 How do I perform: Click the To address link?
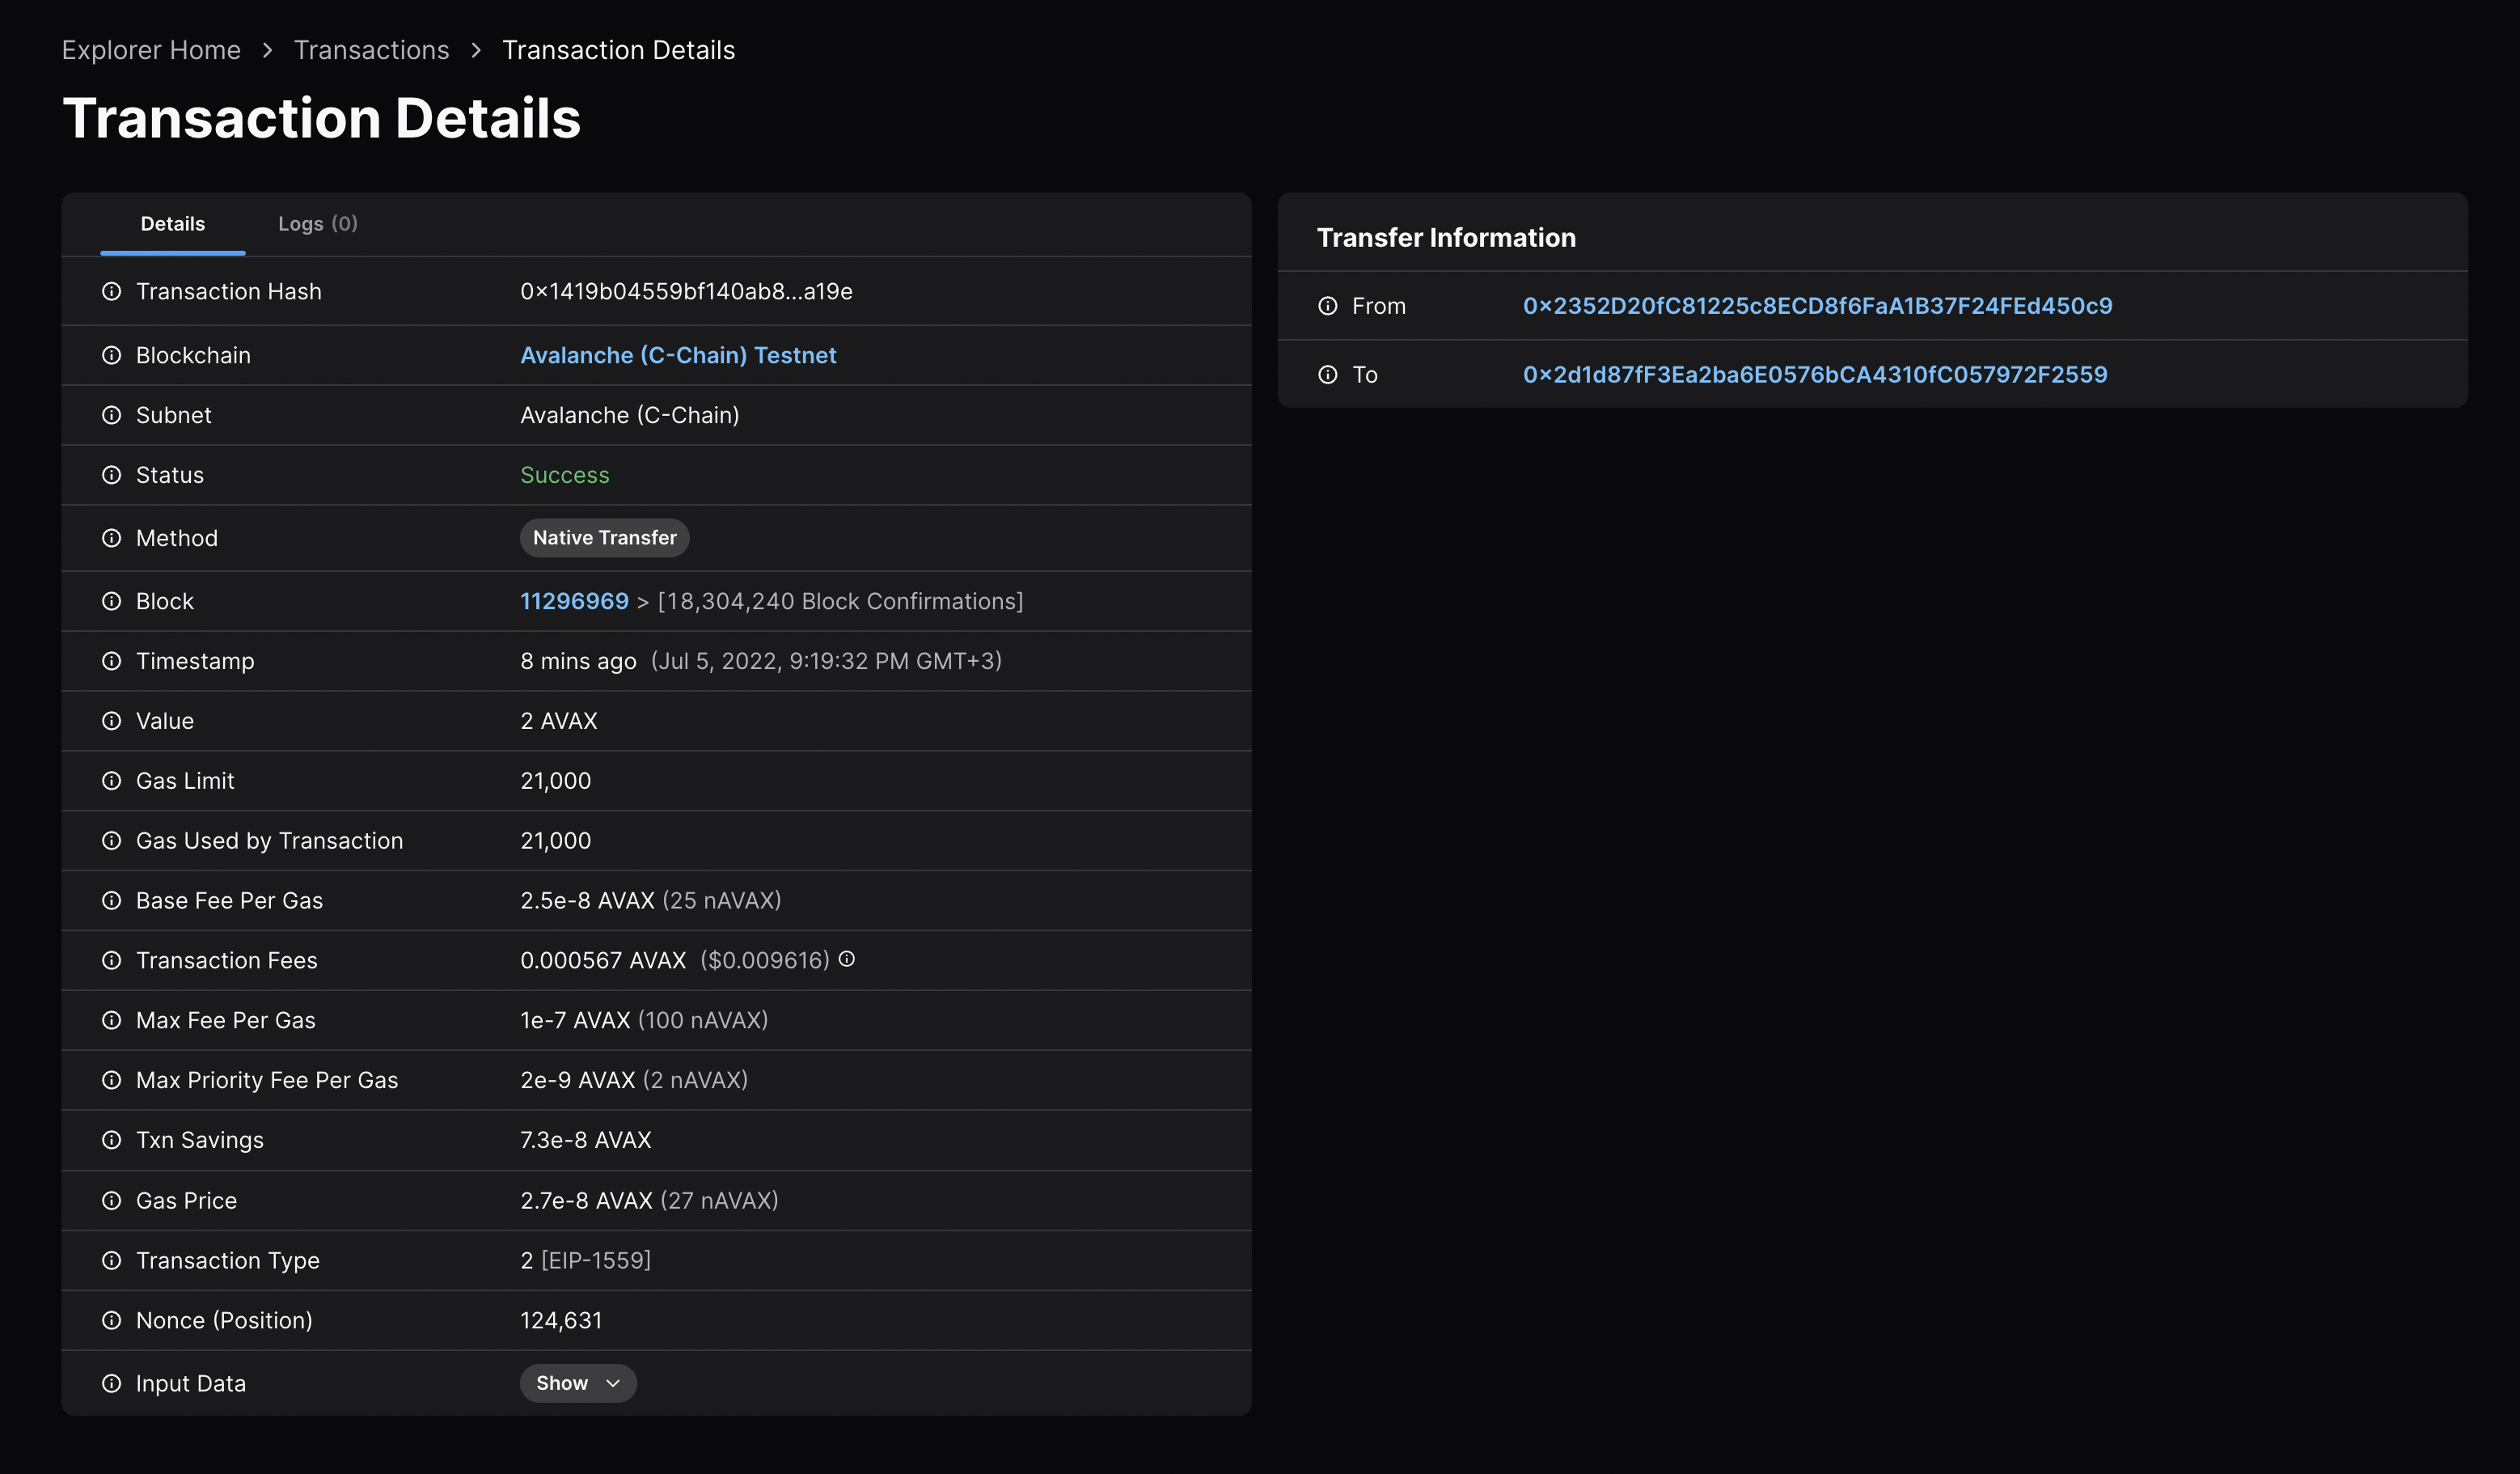(x=1815, y=374)
